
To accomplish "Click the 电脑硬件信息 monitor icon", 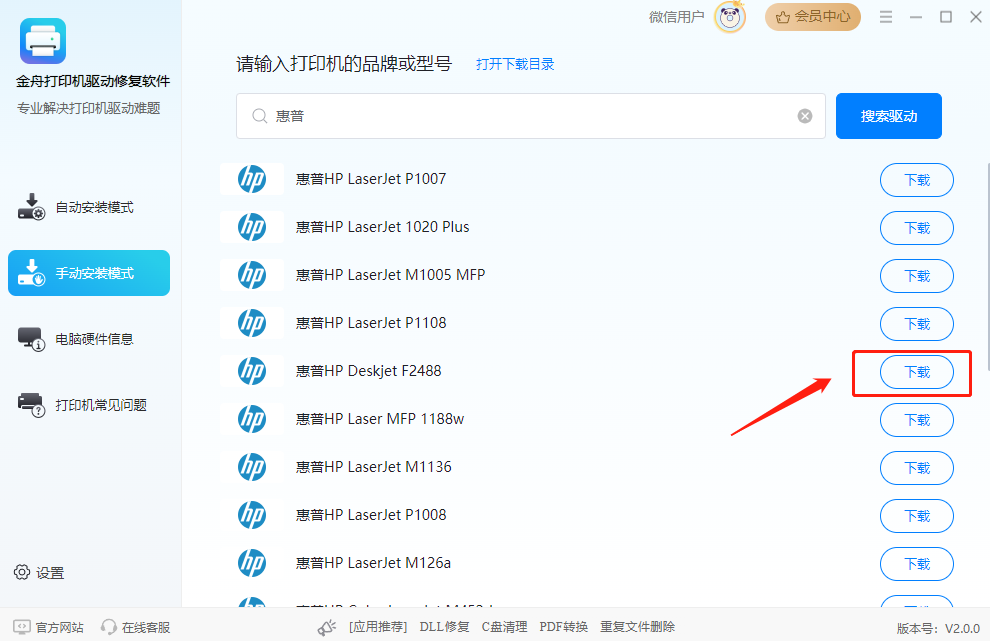I will (31, 339).
